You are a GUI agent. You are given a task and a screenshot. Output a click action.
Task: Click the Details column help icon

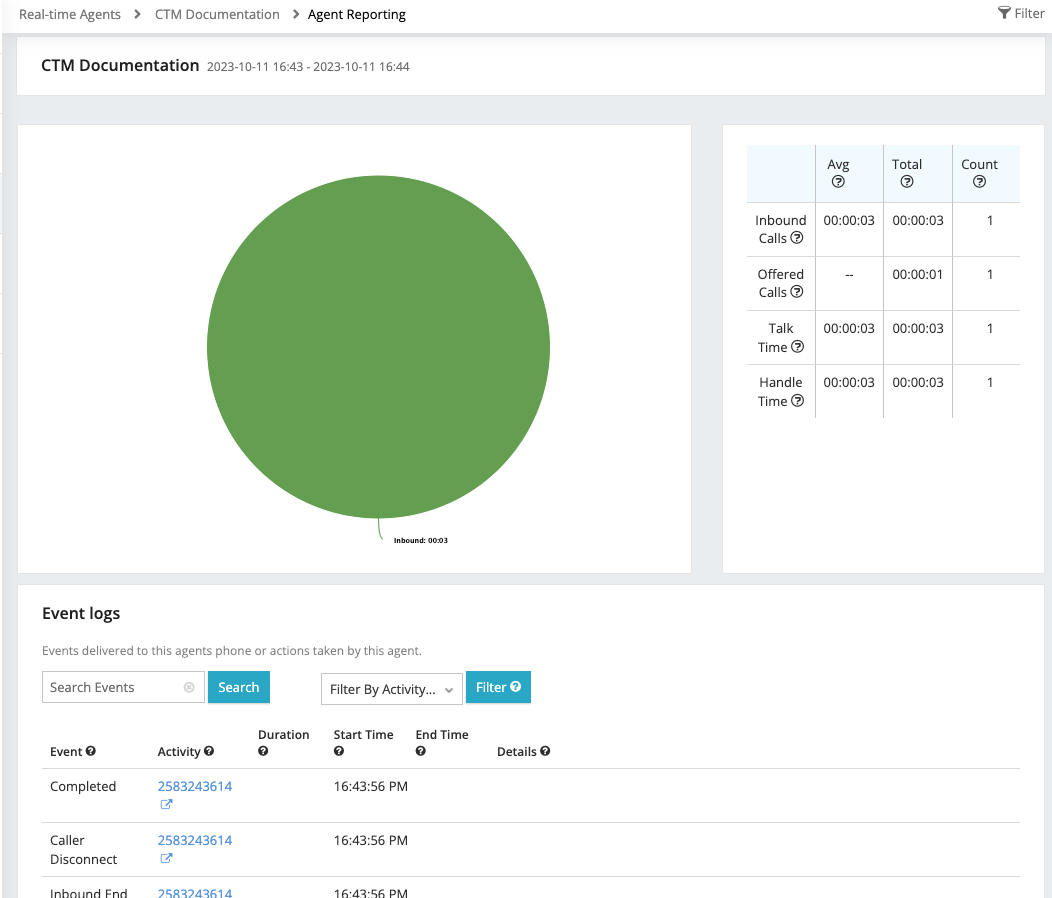pyautogui.click(x=545, y=751)
